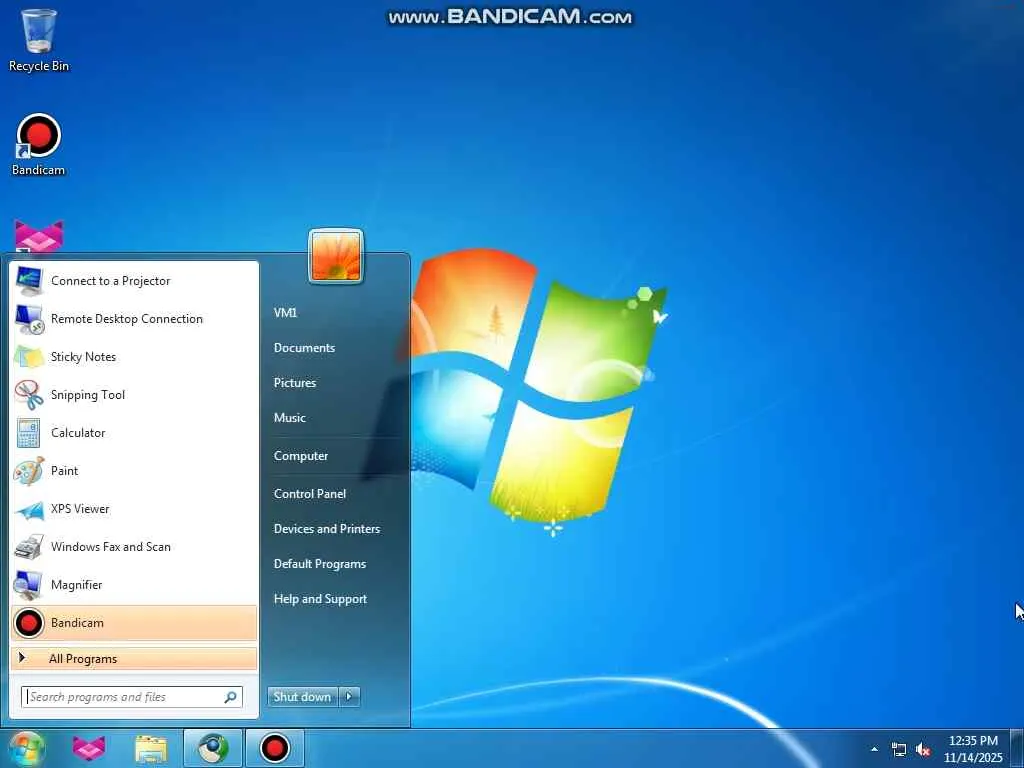The height and width of the screenshot is (768, 1024).
Task: Select the Bandicam label in Start menu
Action: pos(77,623)
